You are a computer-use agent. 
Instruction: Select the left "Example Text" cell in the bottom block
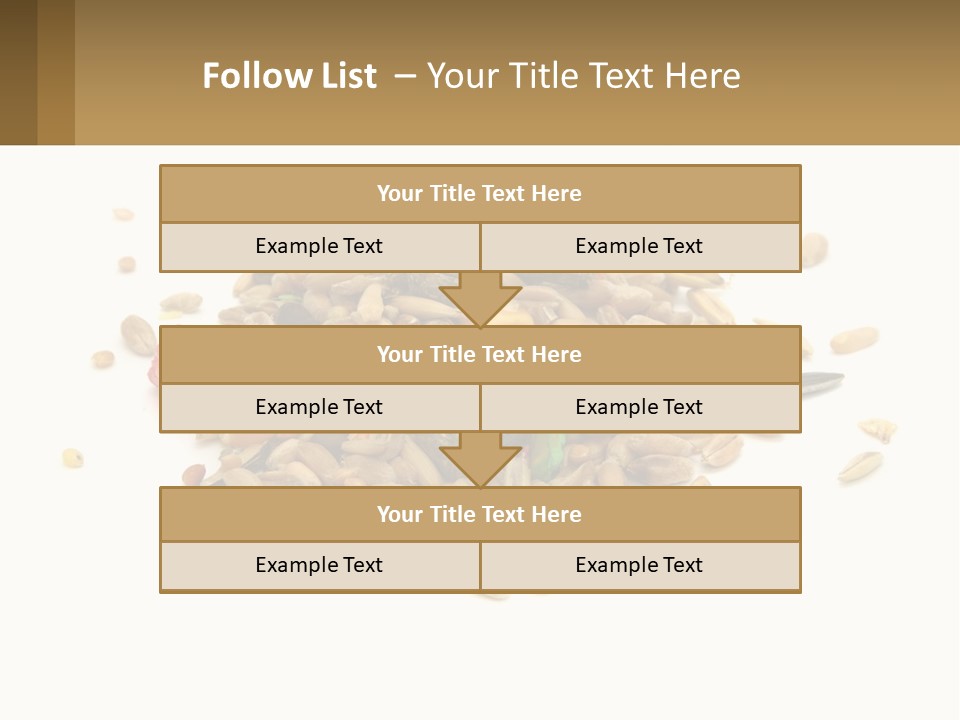(319, 566)
